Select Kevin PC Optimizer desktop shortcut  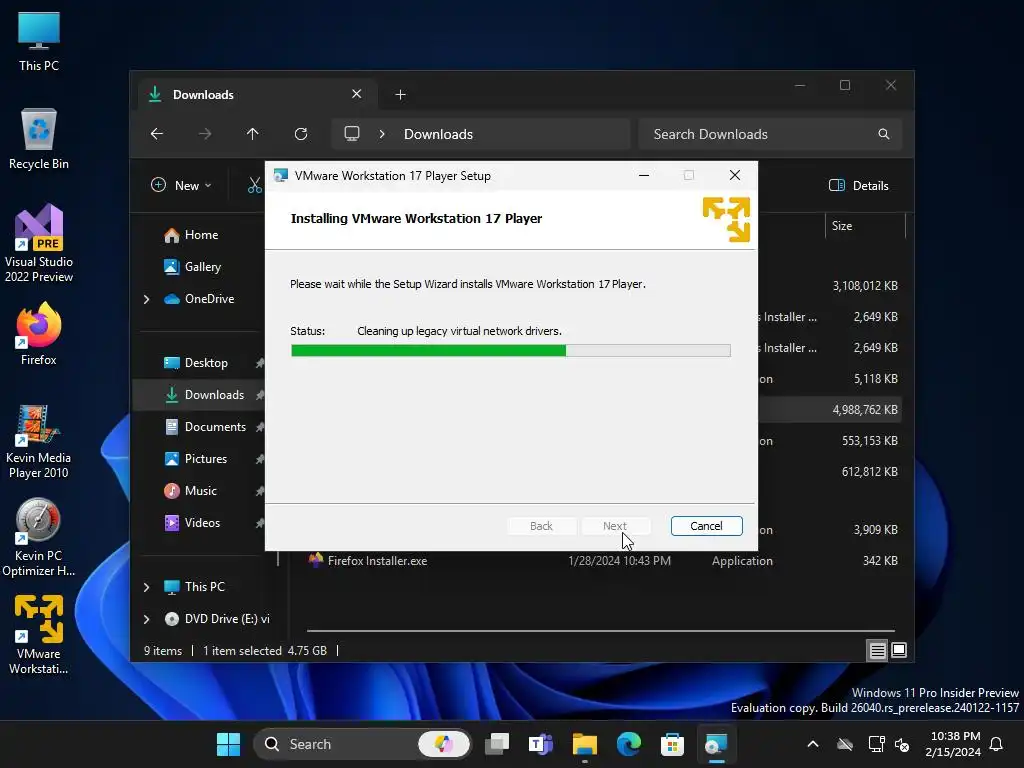pos(39,538)
